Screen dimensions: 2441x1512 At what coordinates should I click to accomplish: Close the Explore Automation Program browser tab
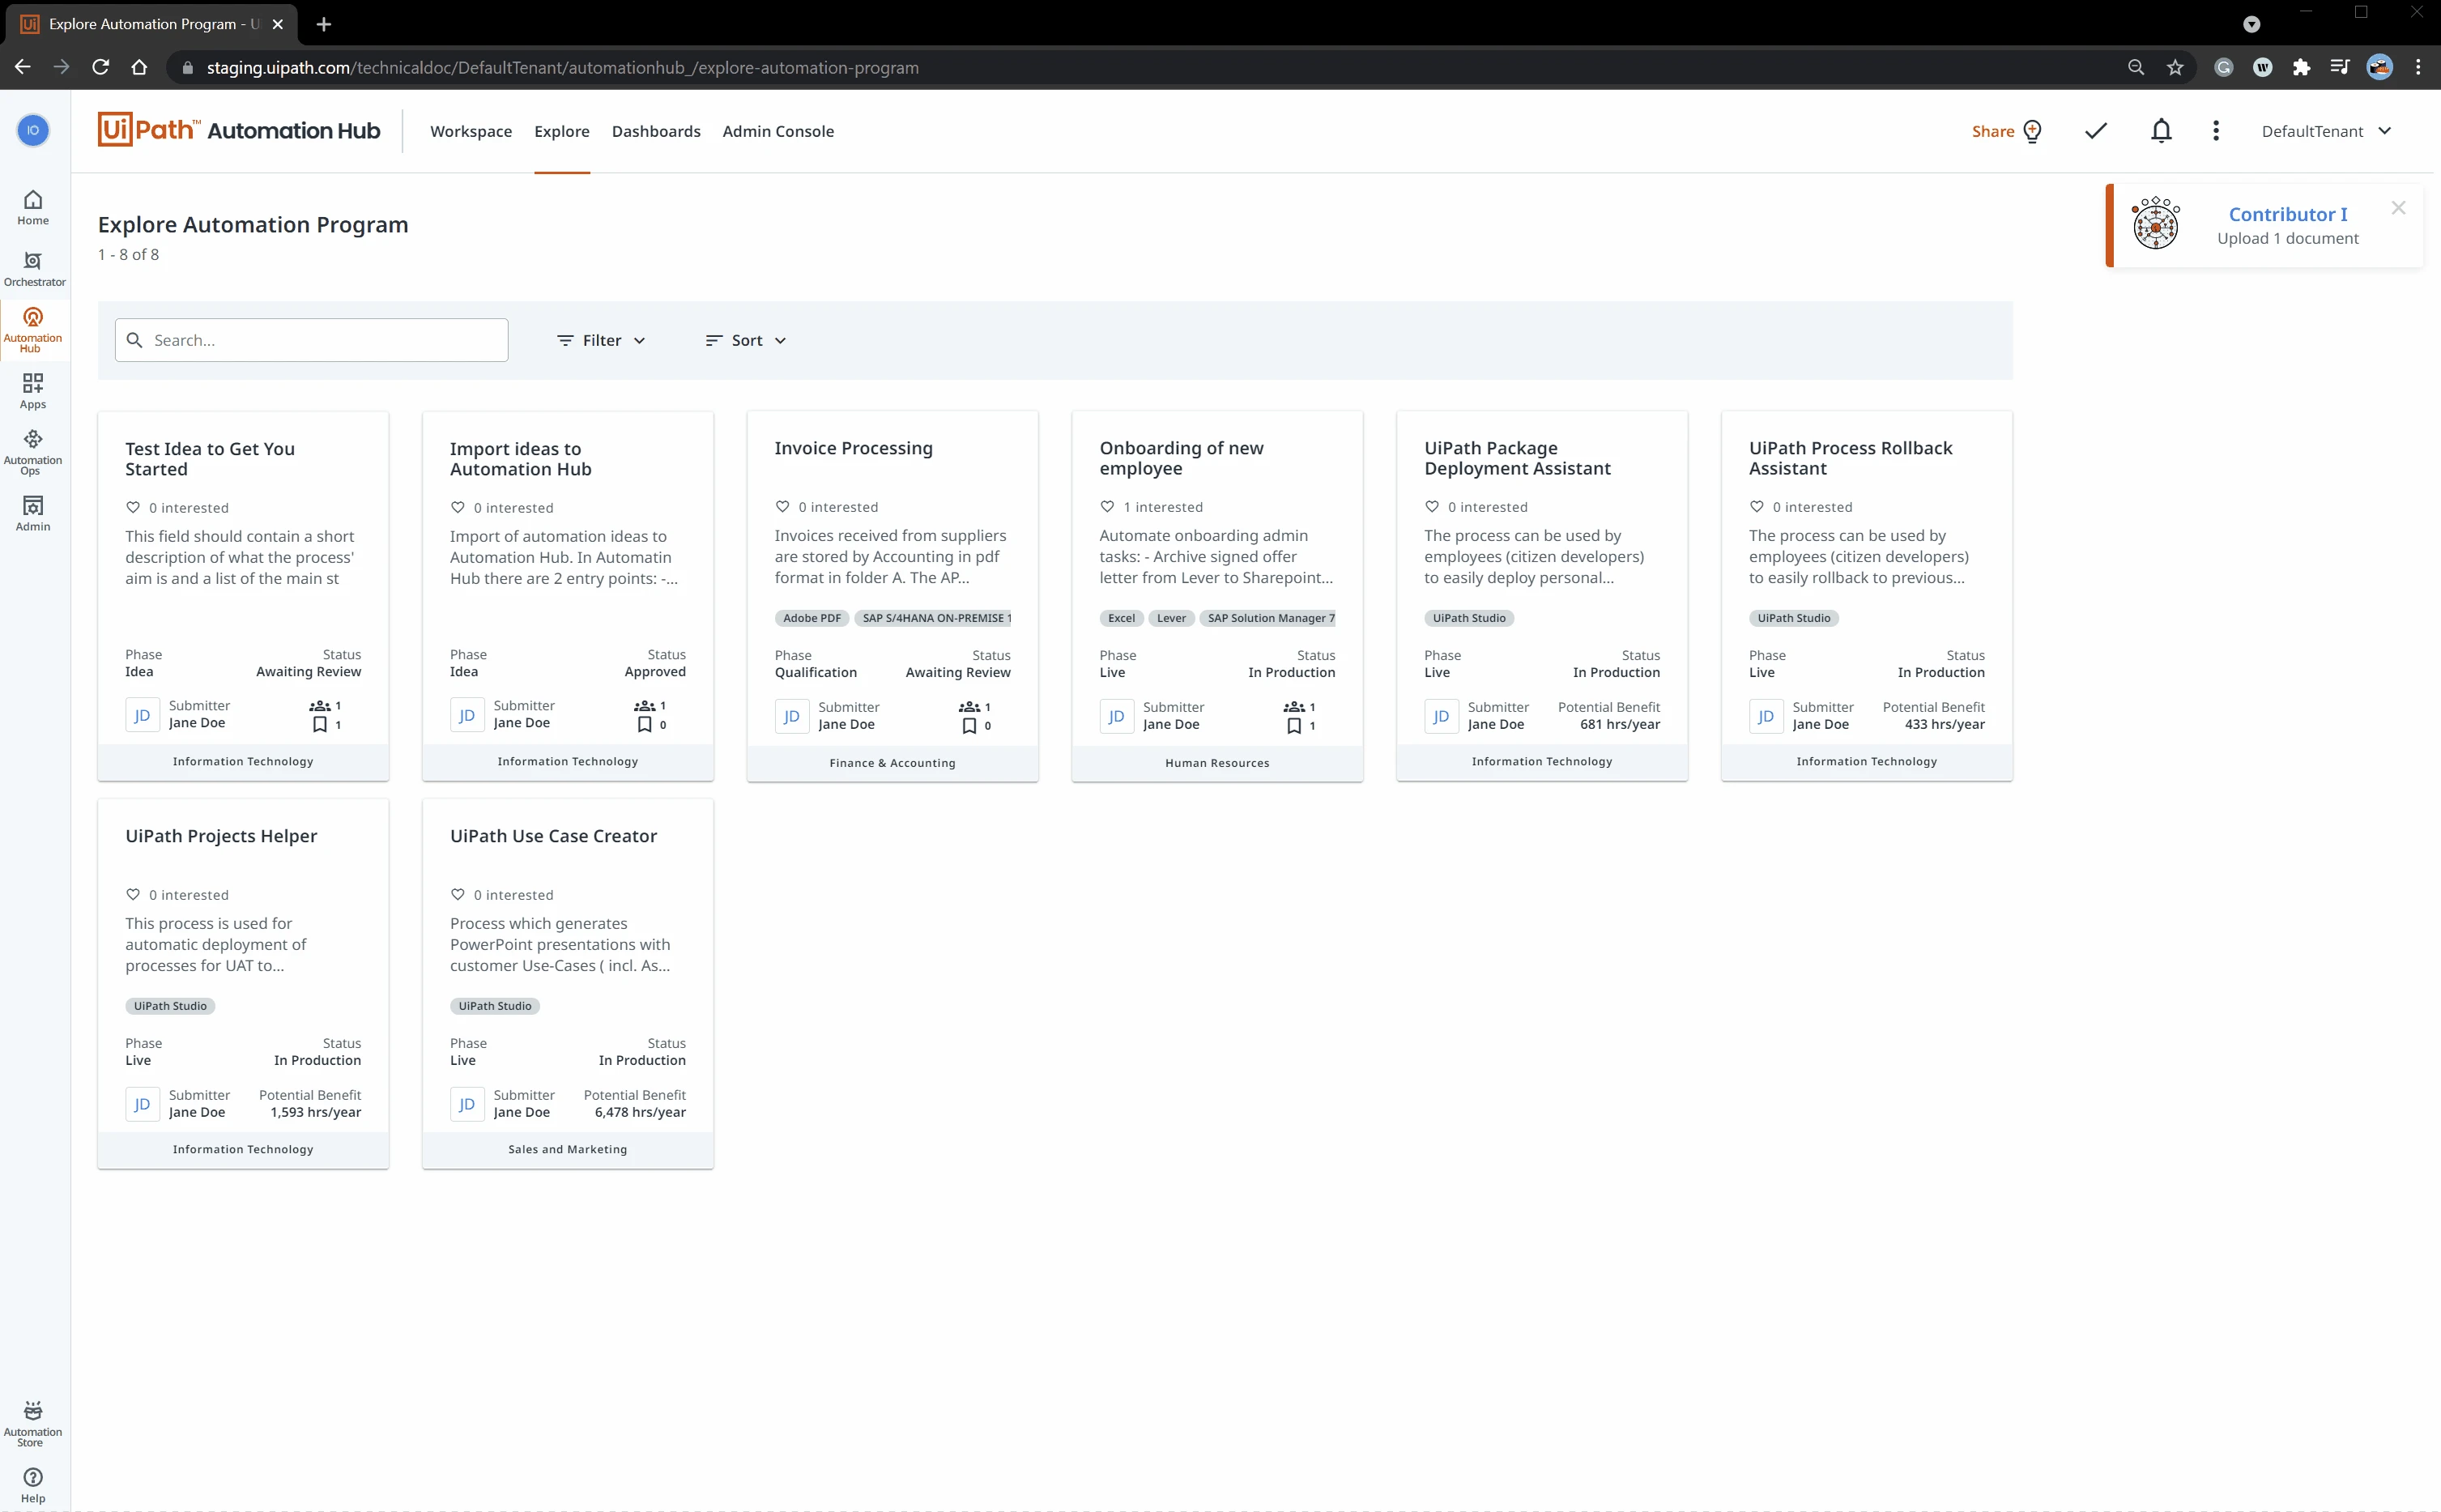[278, 24]
